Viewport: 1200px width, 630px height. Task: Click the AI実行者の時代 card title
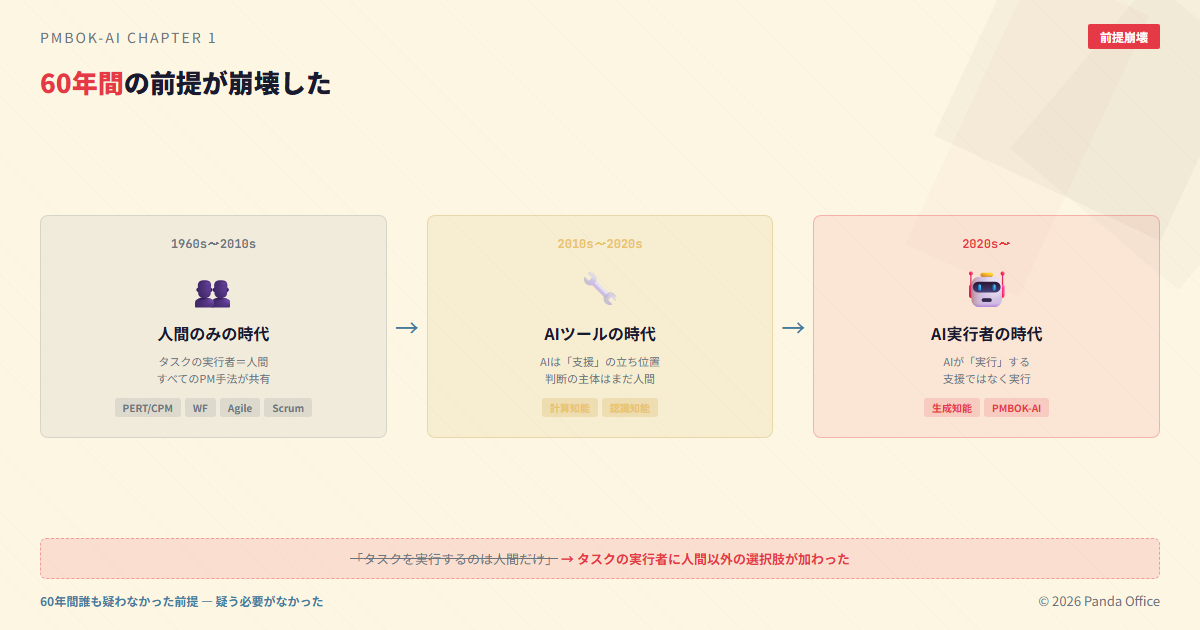pos(986,334)
